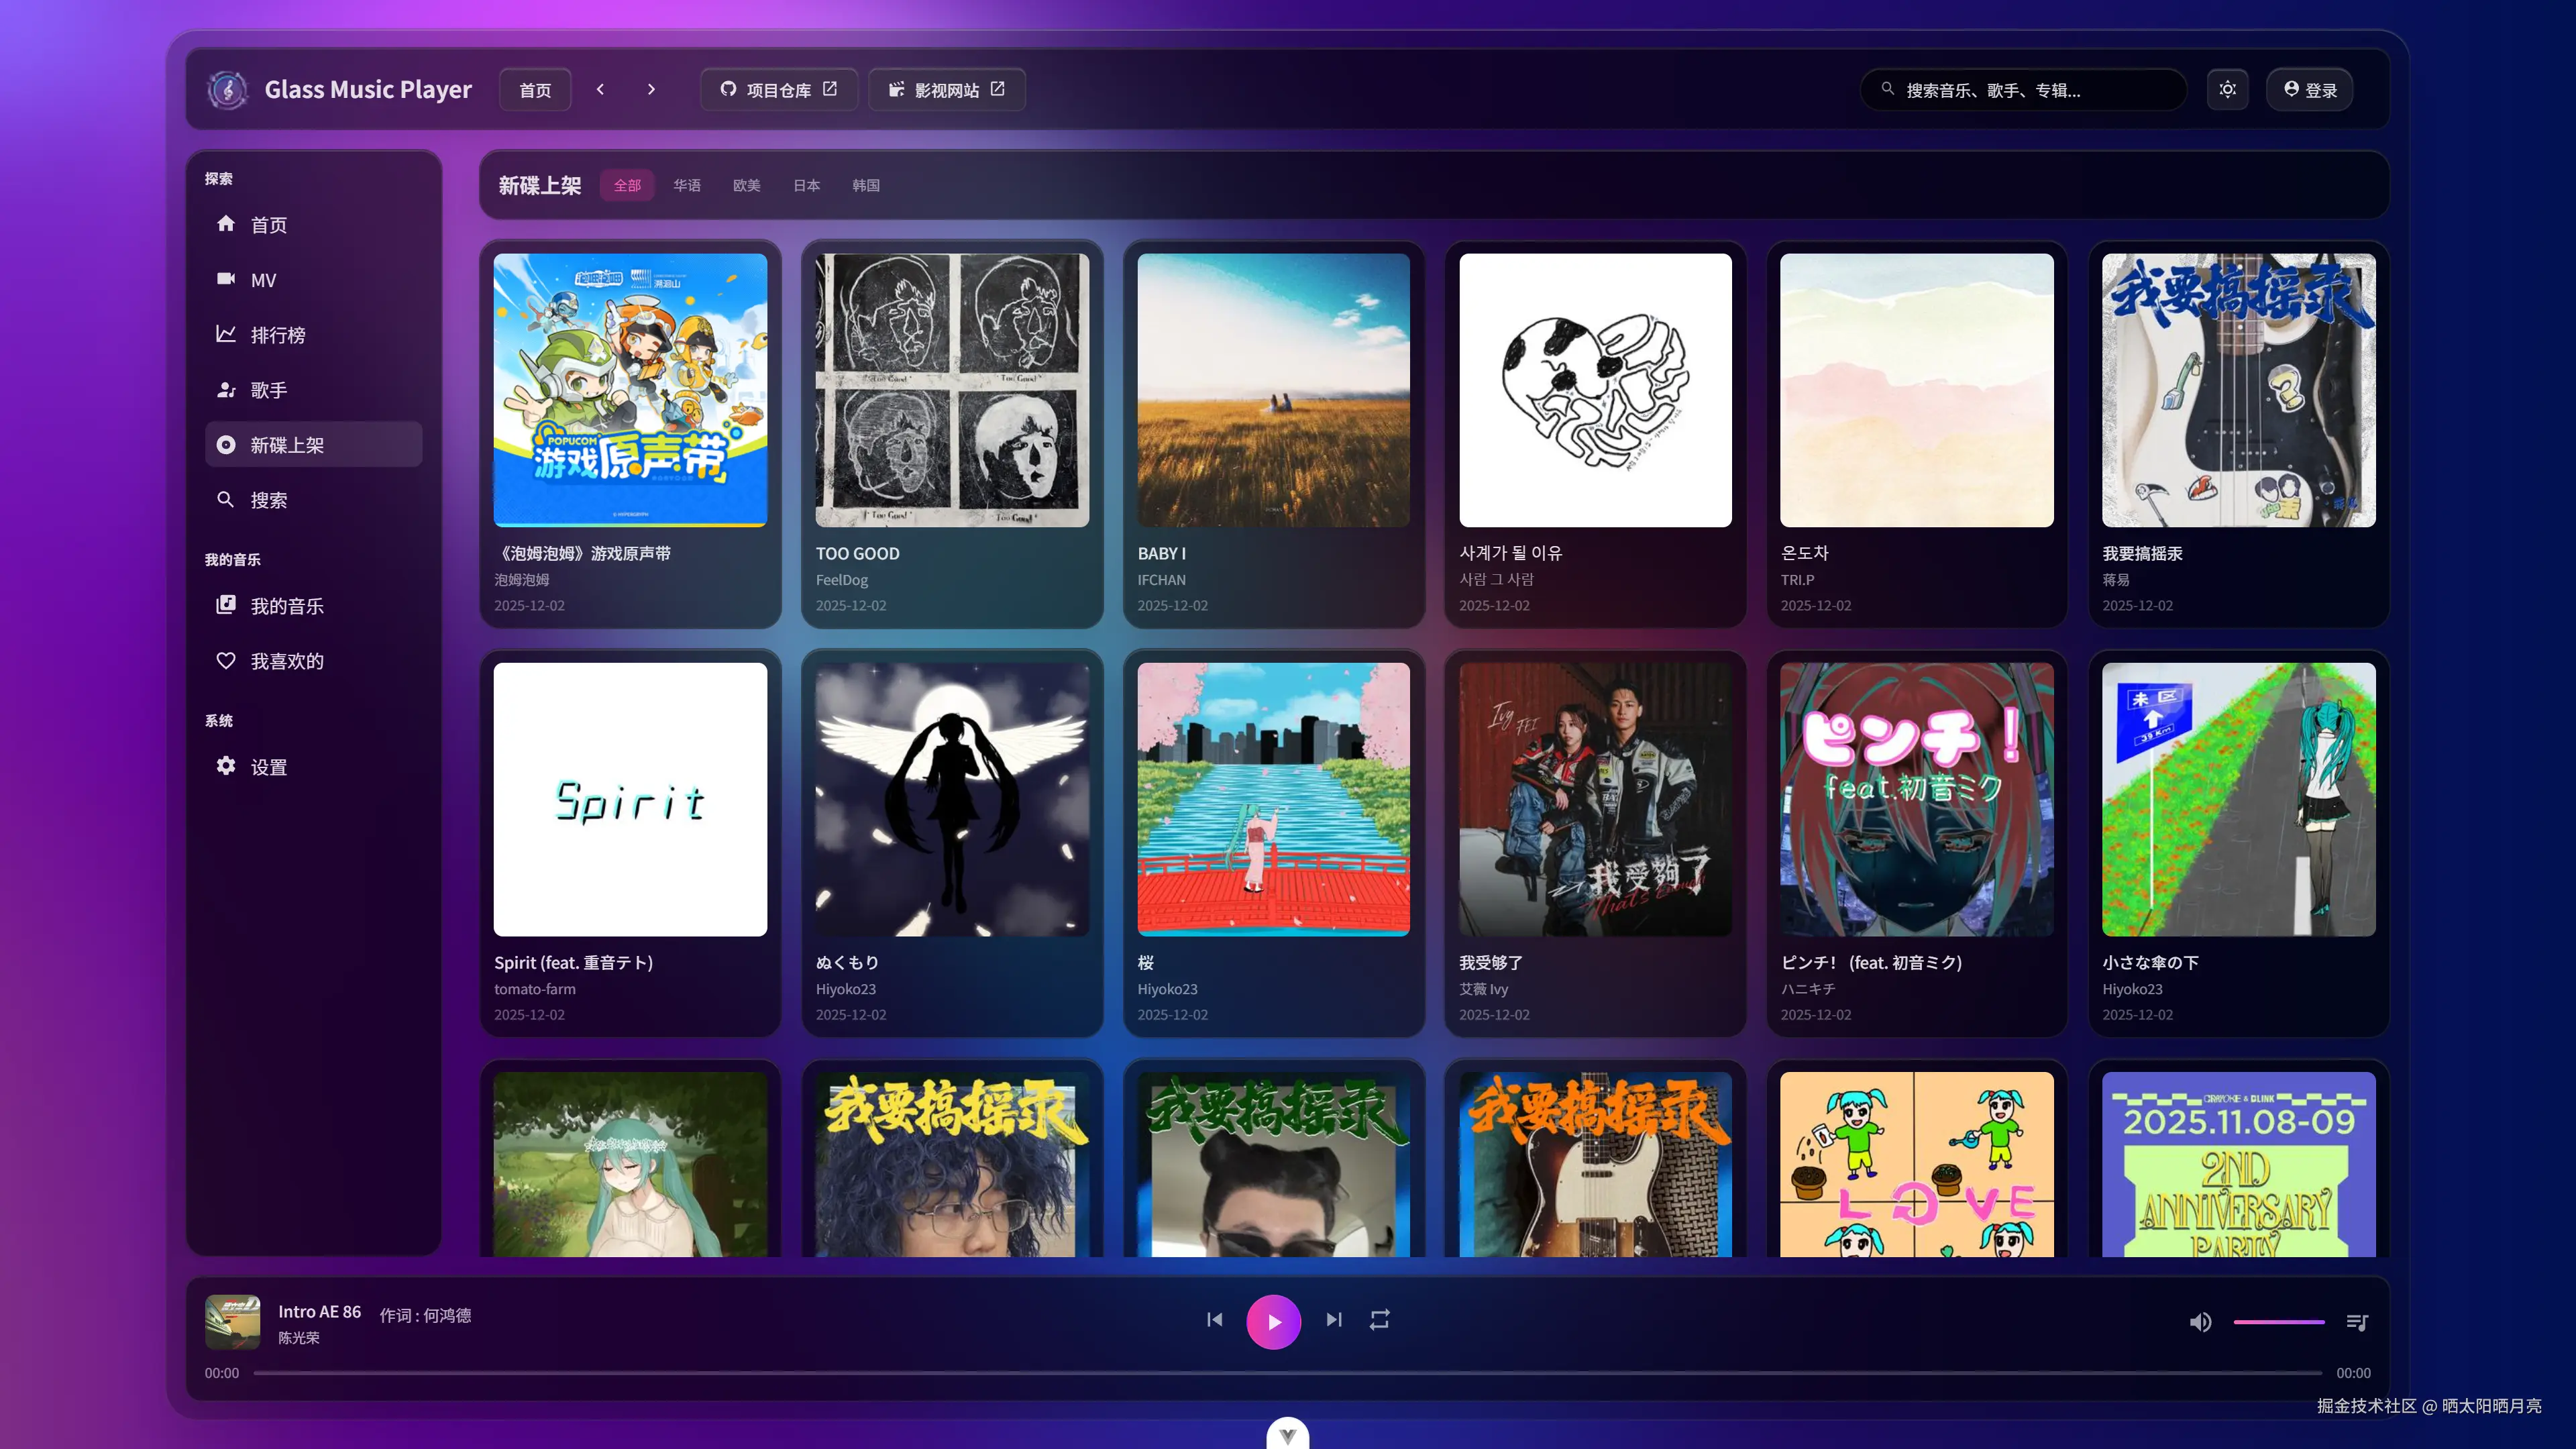Go to the previous track
Viewport: 2576px width, 1449px height.
(x=1214, y=1320)
